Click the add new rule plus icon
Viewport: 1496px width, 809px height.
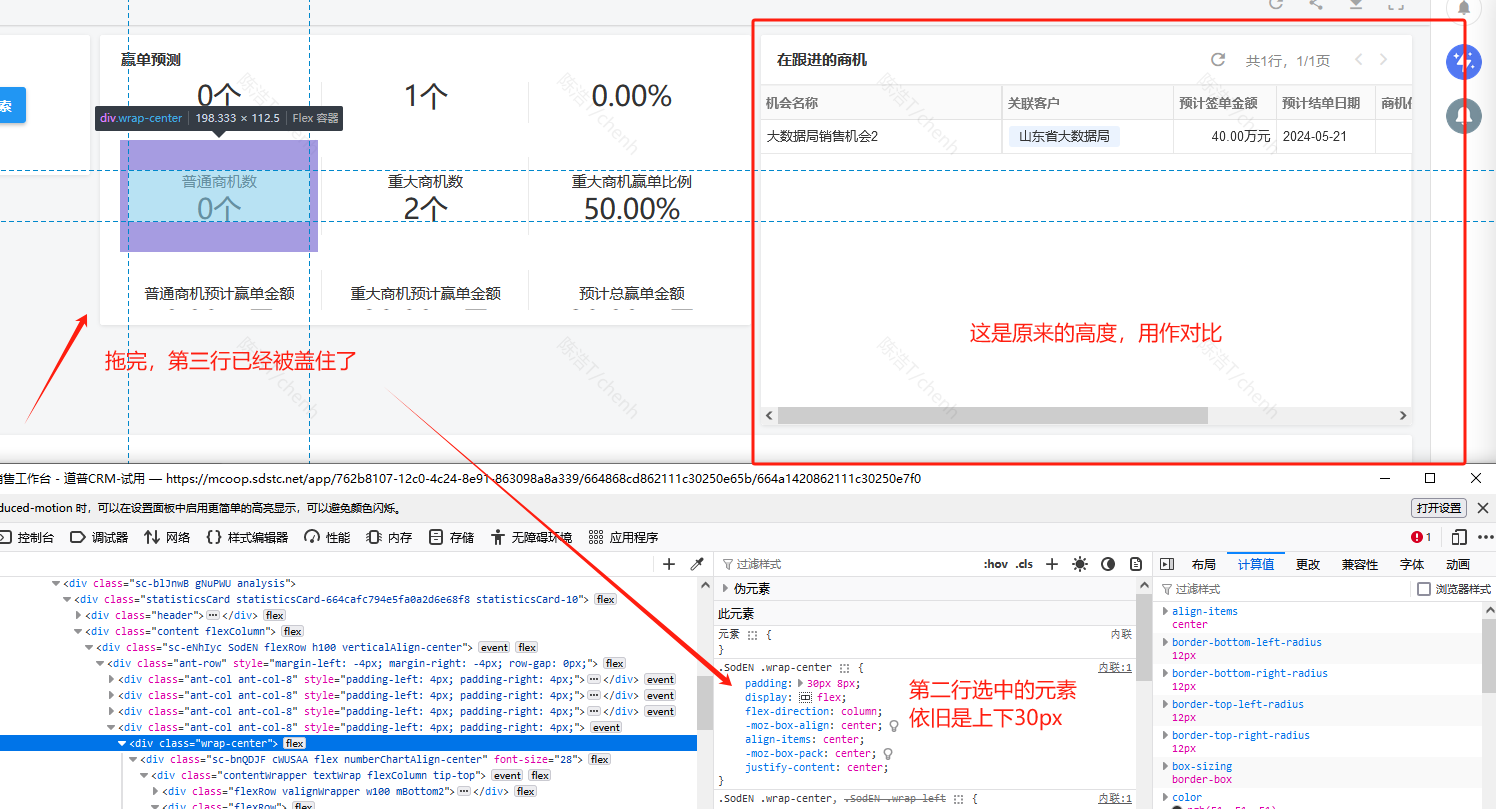[1051, 564]
